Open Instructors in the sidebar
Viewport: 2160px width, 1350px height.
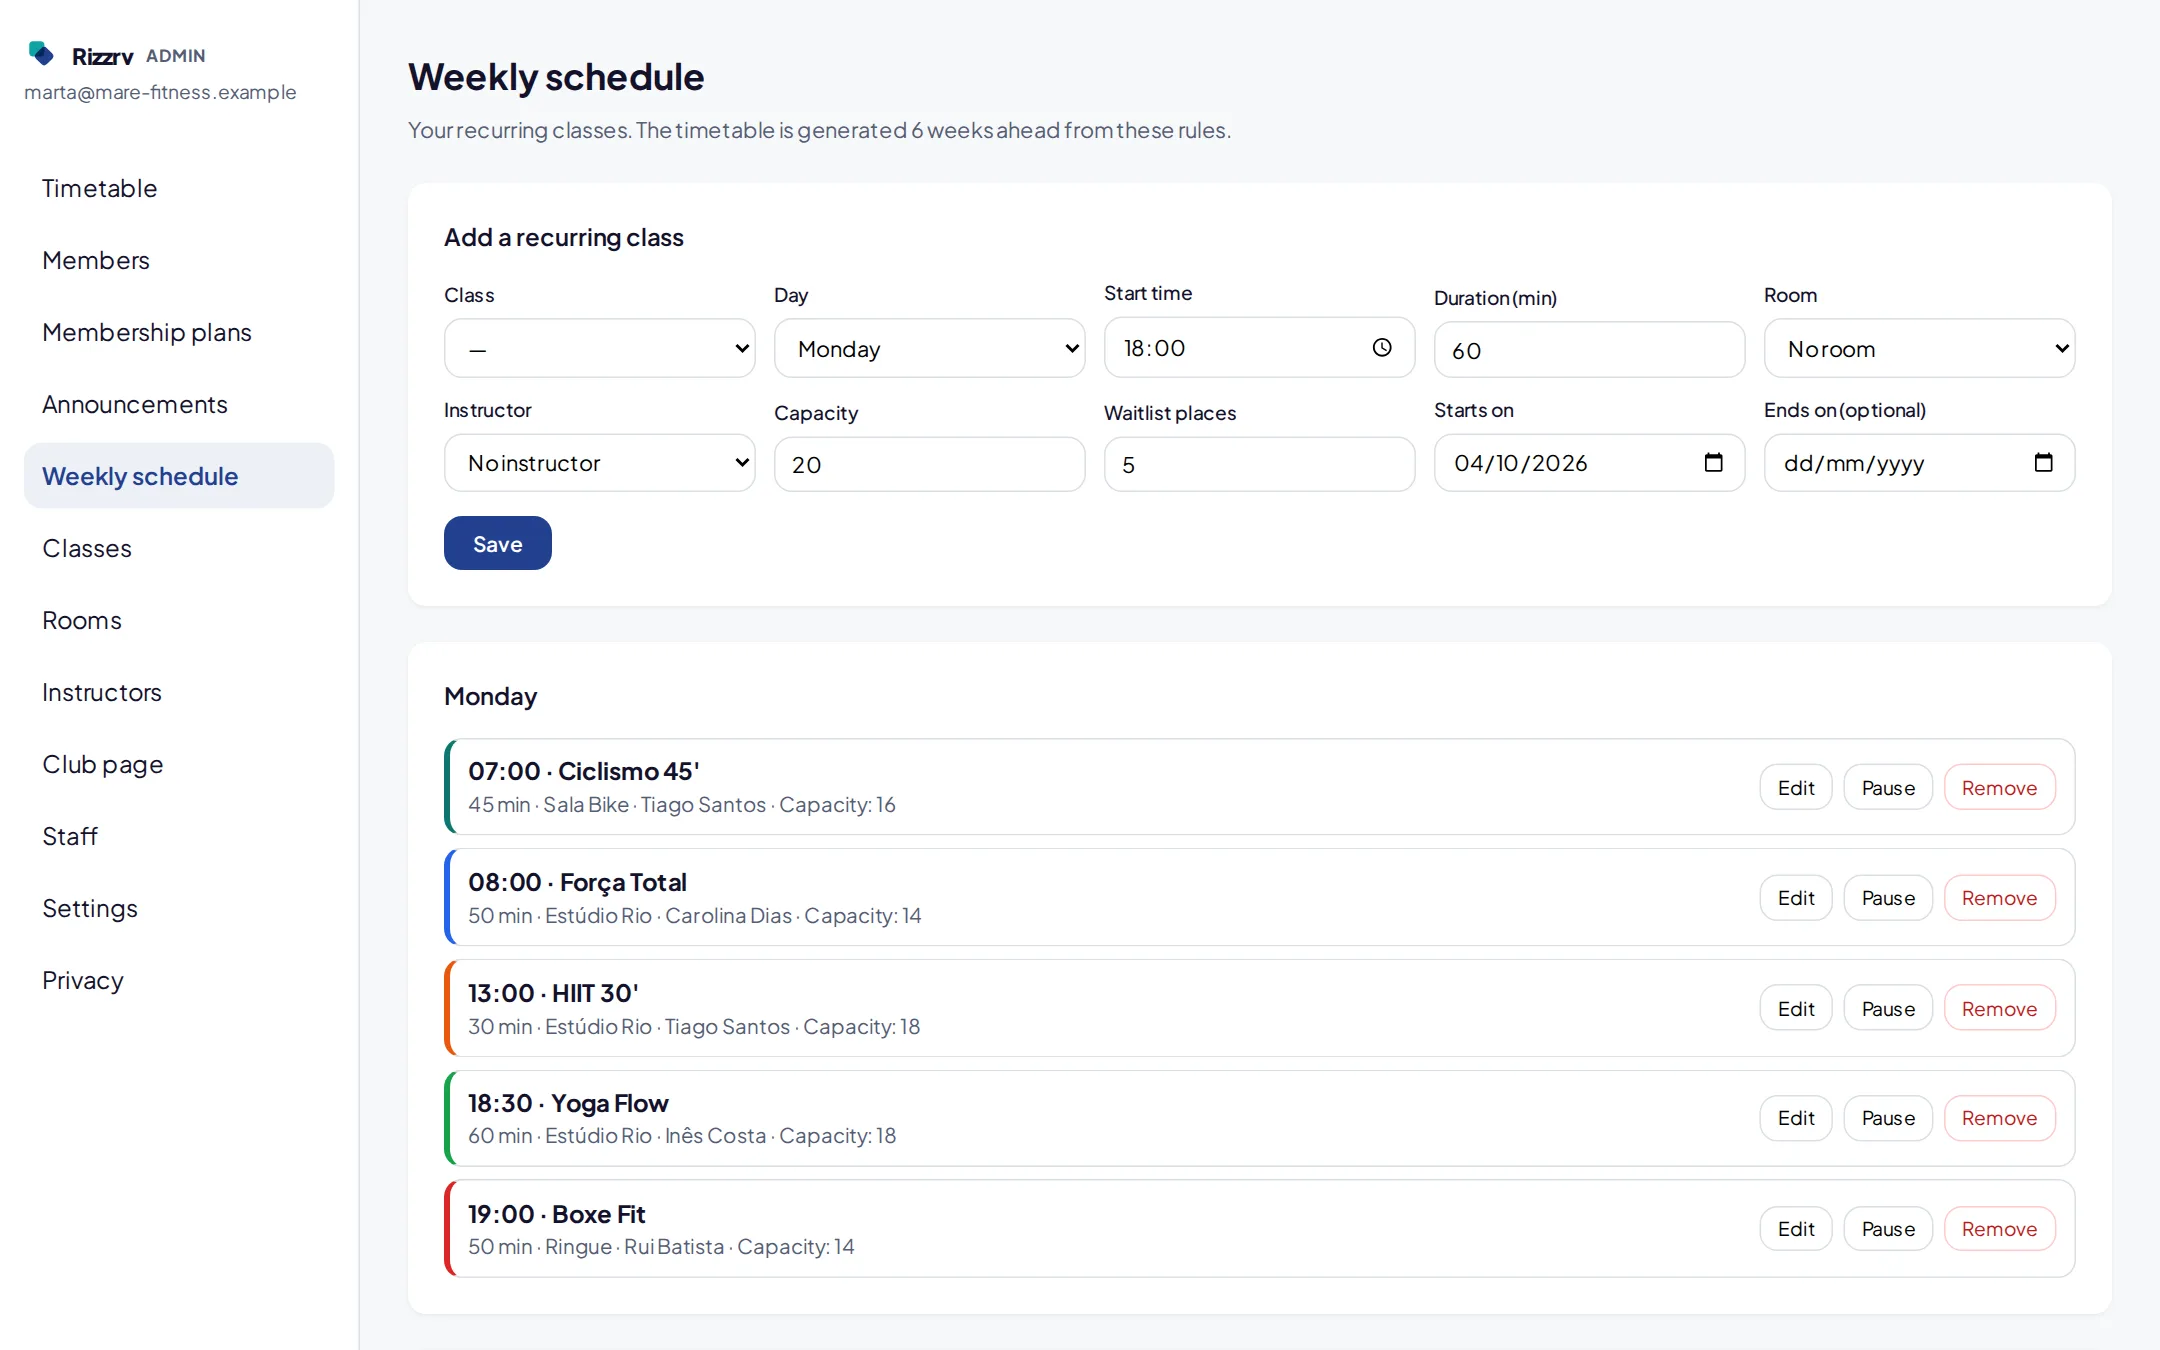(179, 692)
